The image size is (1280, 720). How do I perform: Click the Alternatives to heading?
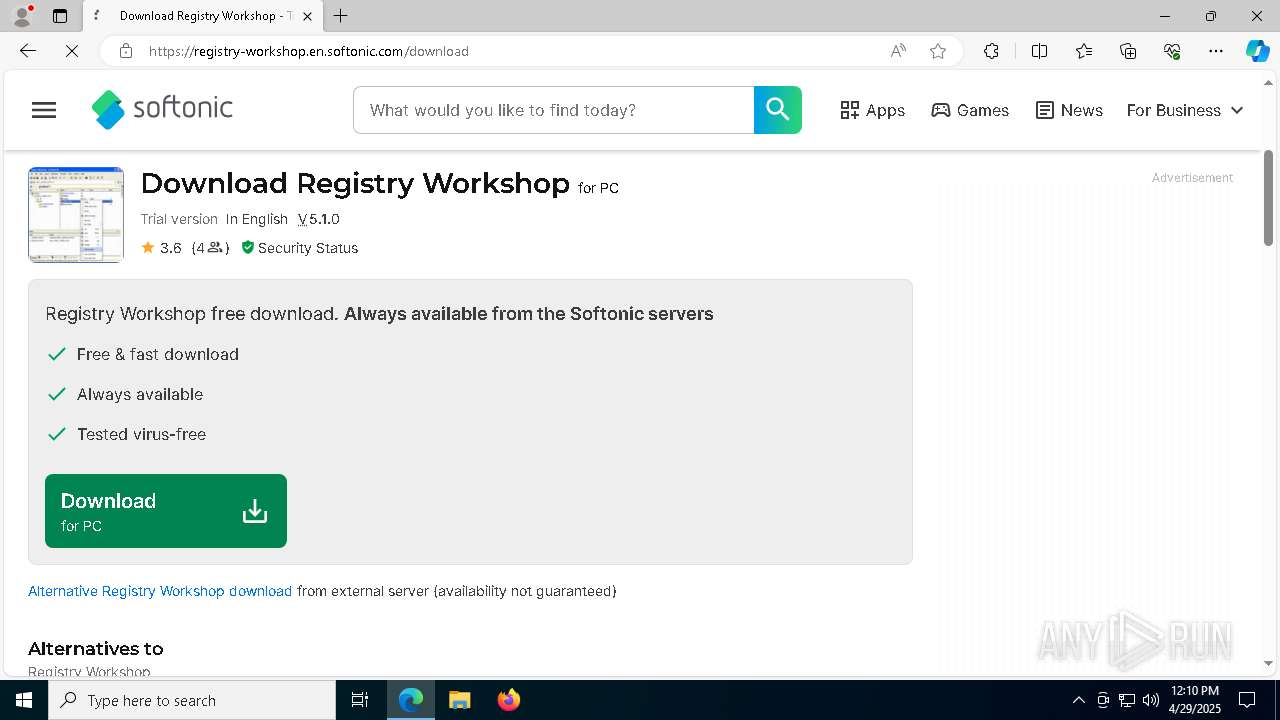click(95, 648)
